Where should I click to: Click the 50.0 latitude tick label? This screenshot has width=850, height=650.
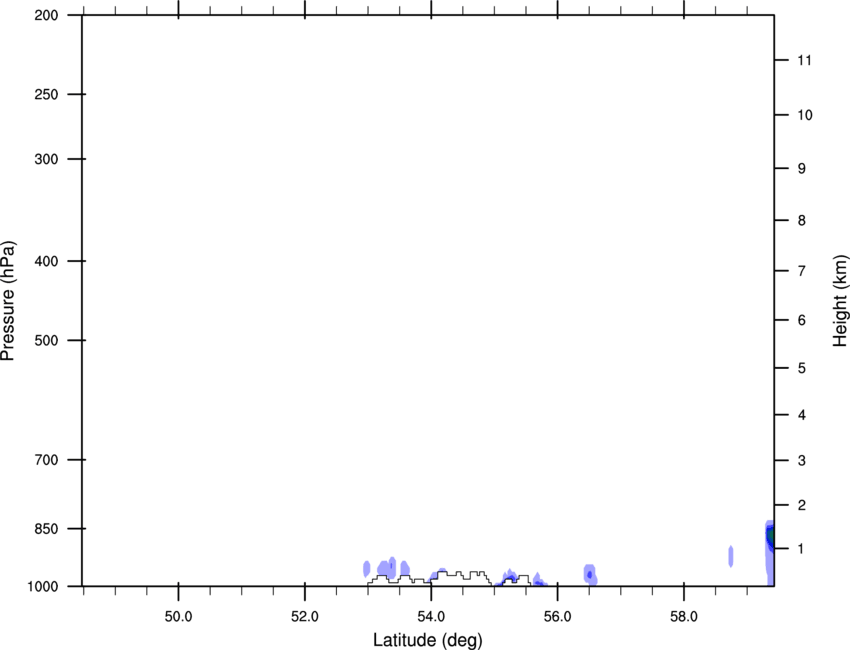click(178, 617)
